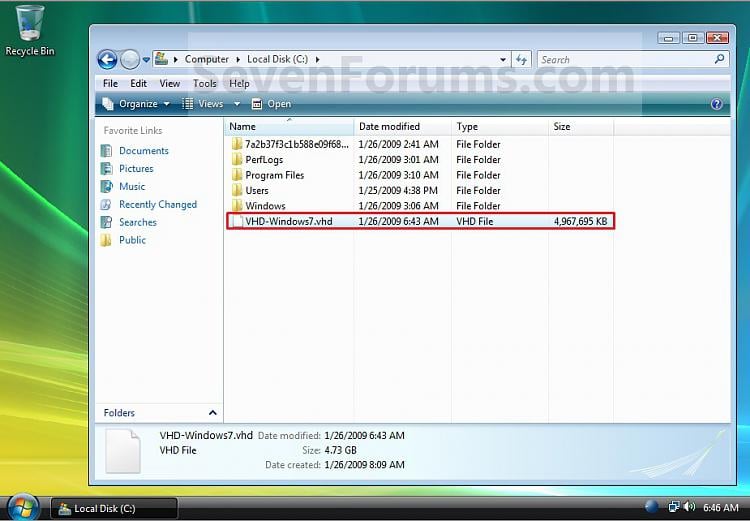Sort by the Type column header
This screenshot has height=521, width=750.
[500, 127]
